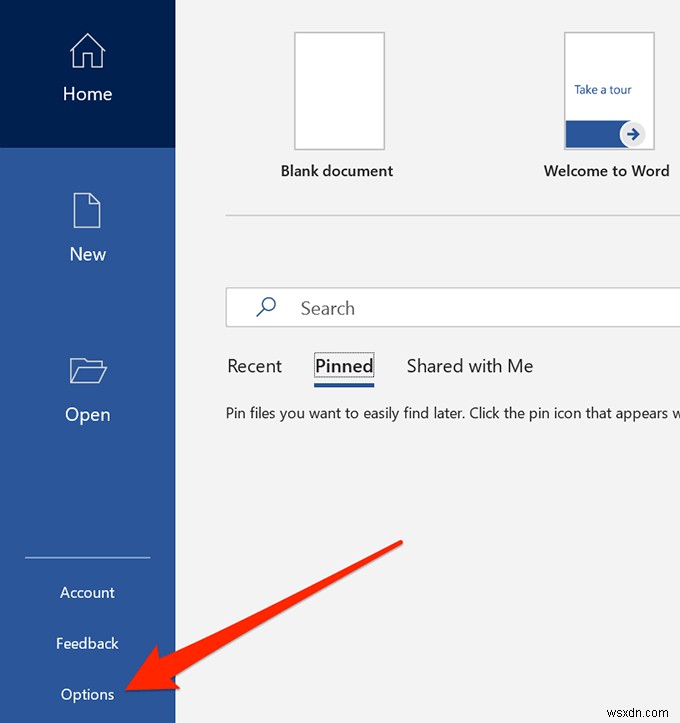
Task: Click the Open folder icon
Action: [88, 370]
